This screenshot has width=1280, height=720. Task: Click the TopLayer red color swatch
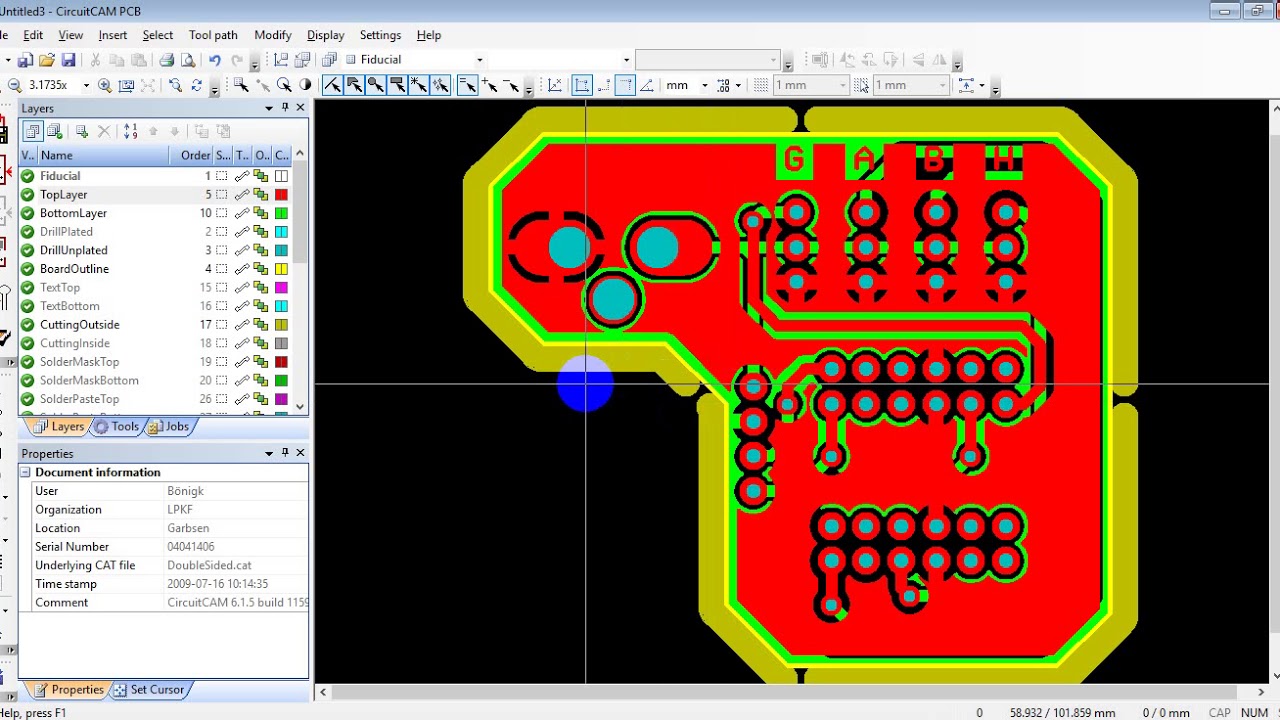281,194
